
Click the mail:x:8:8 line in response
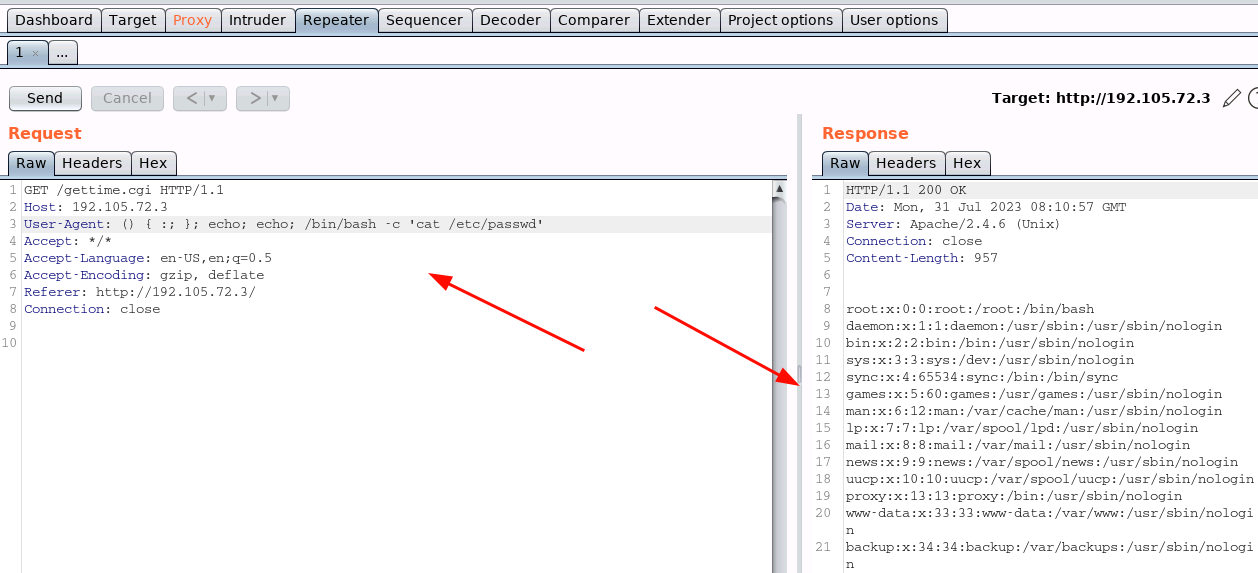[x=1018, y=445]
